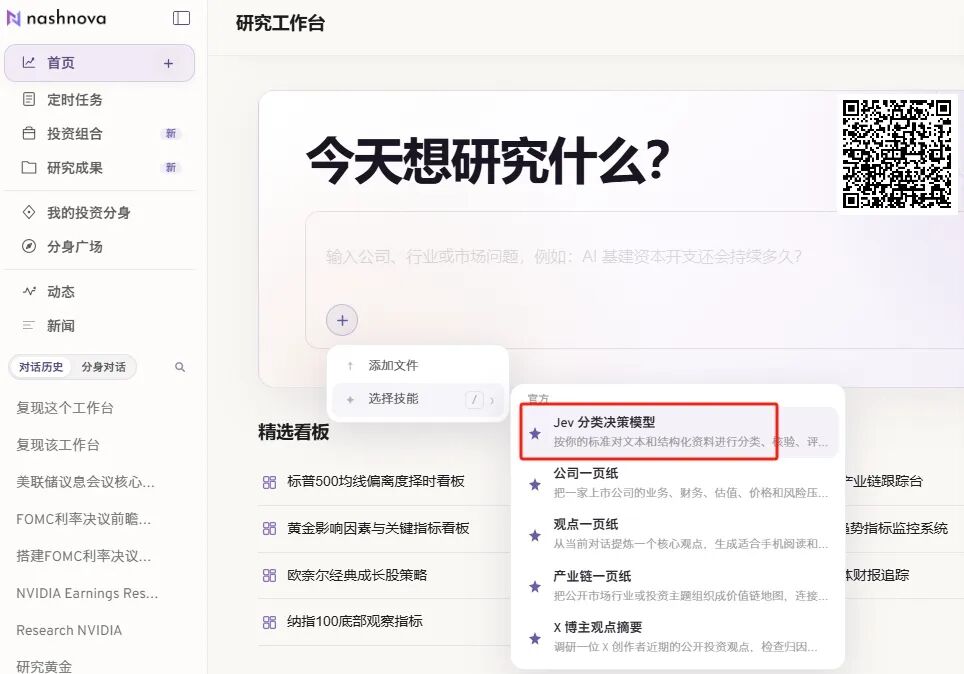Image resolution: width=964 pixels, height=674 pixels.
Task: Open 黄金影响因素与关键指标看板 dashboard
Action: click(x=378, y=528)
